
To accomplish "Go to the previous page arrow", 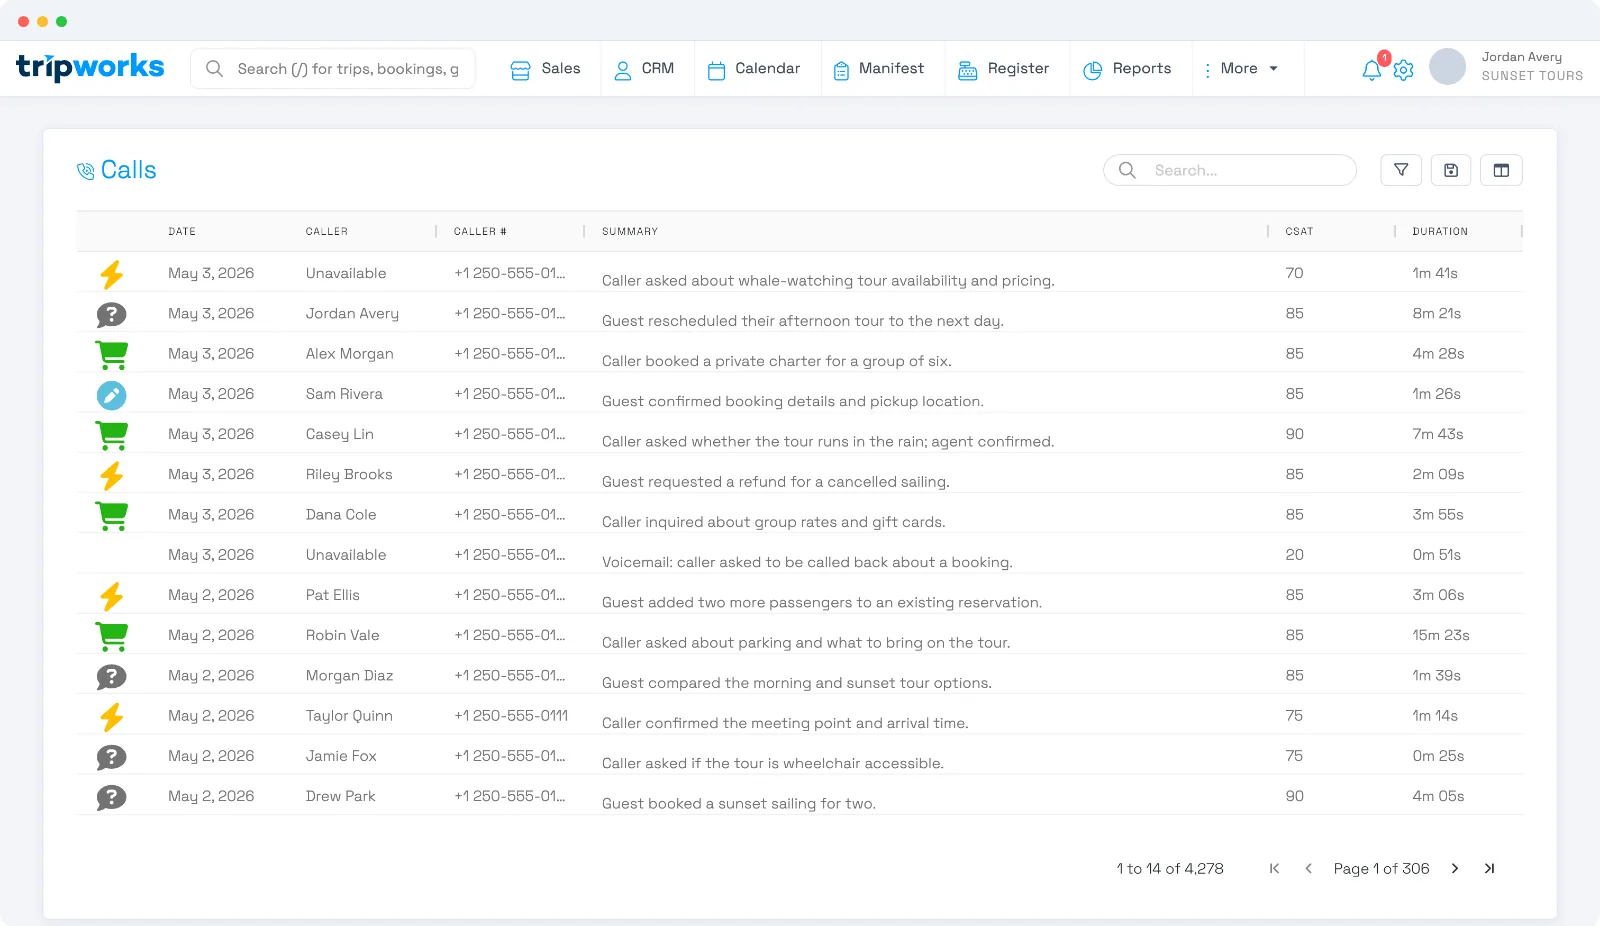I will click(x=1308, y=868).
